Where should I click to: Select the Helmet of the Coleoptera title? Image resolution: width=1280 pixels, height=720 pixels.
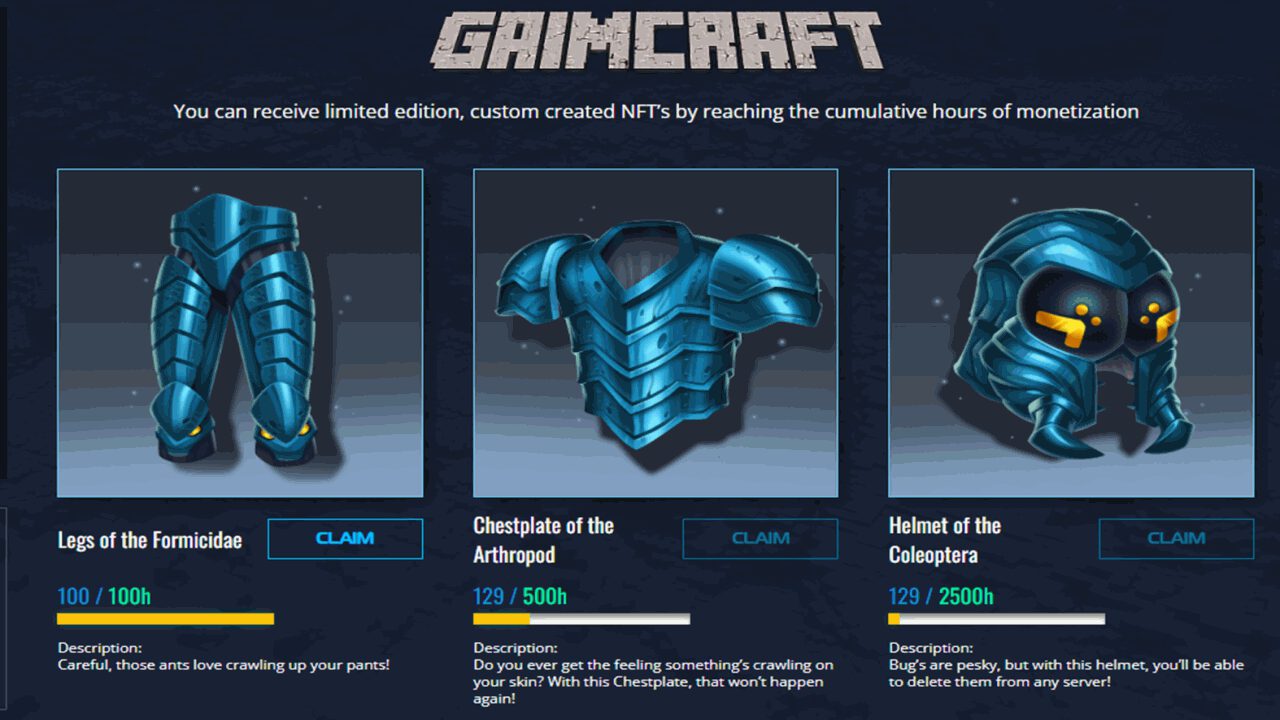click(x=945, y=540)
